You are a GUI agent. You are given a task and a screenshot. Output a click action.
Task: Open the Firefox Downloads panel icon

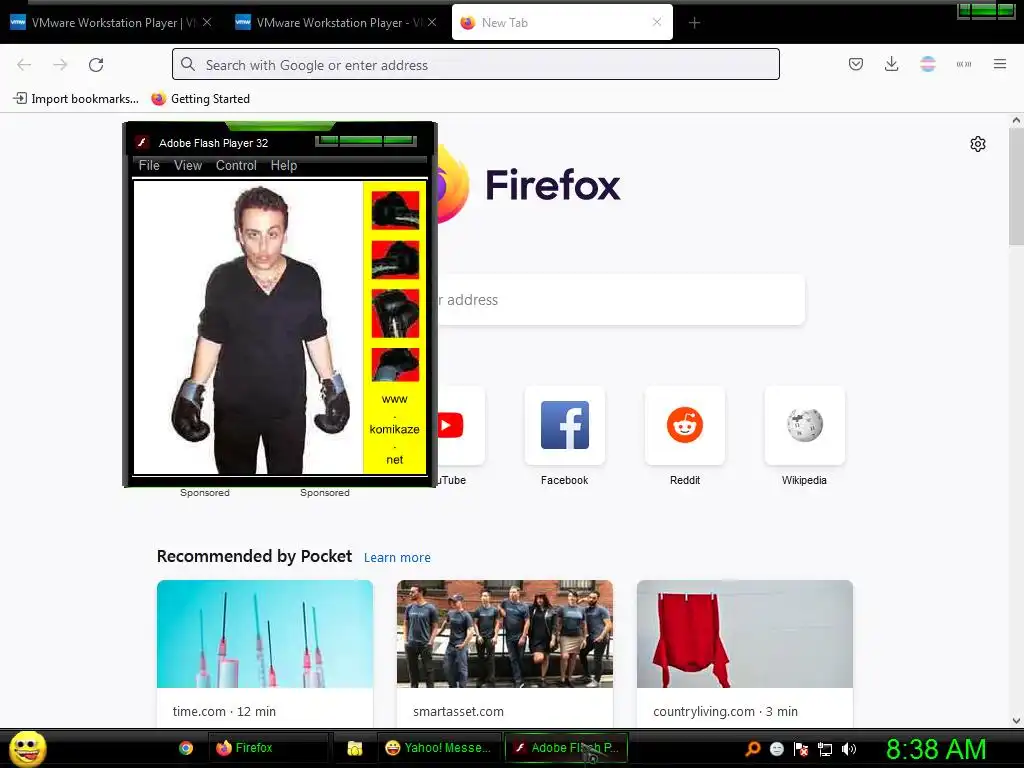(x=891, y=64)
